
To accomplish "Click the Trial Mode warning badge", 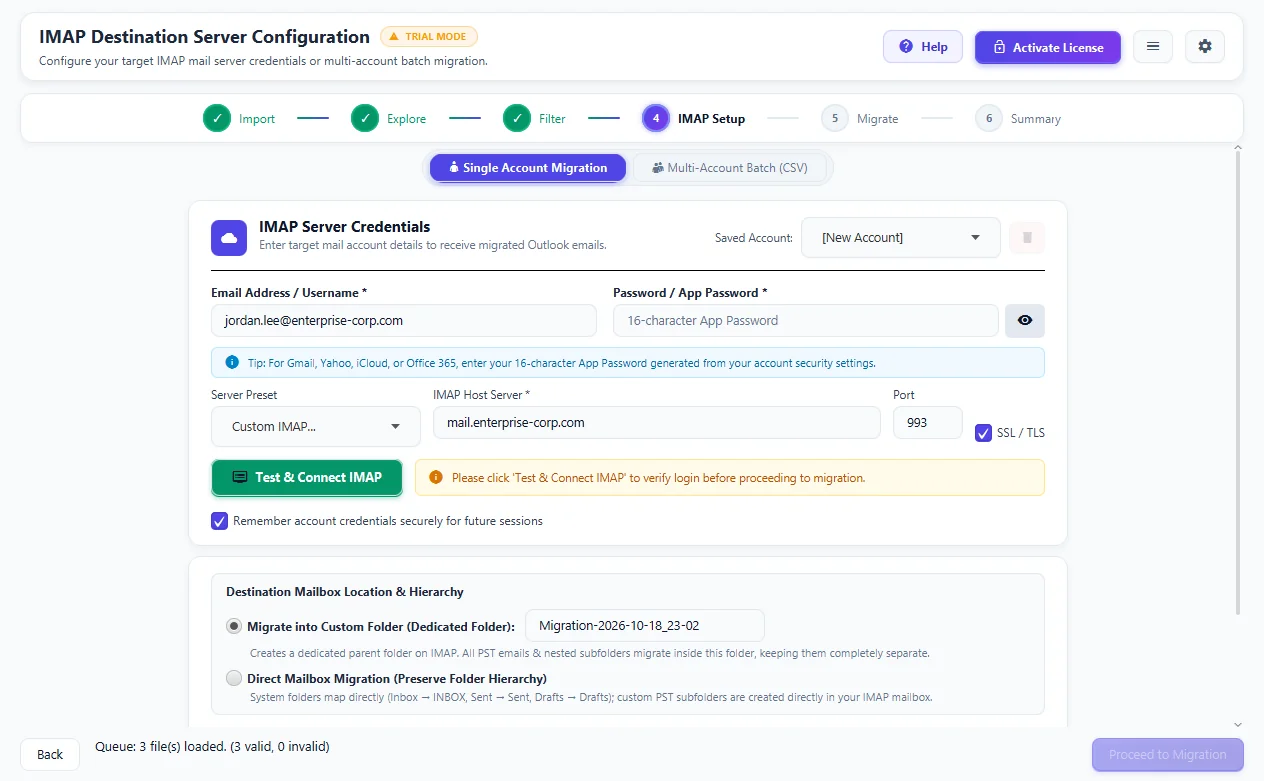I will 429,37.
